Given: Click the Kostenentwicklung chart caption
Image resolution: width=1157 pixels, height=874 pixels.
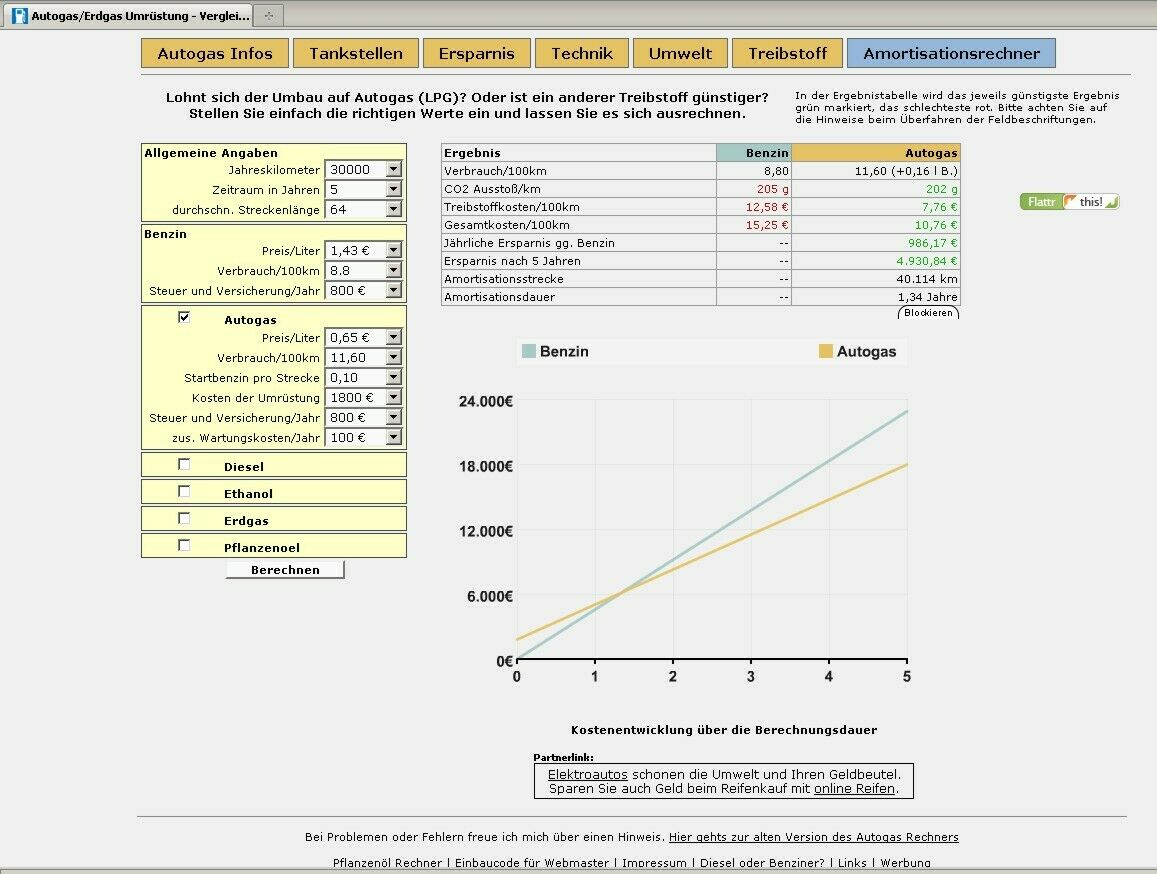Looking at the screenshot, I should click(x=724, y=730).
